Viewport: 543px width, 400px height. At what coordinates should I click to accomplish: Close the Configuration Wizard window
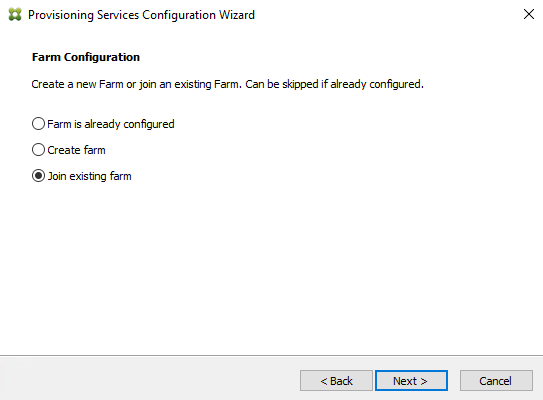528,14
